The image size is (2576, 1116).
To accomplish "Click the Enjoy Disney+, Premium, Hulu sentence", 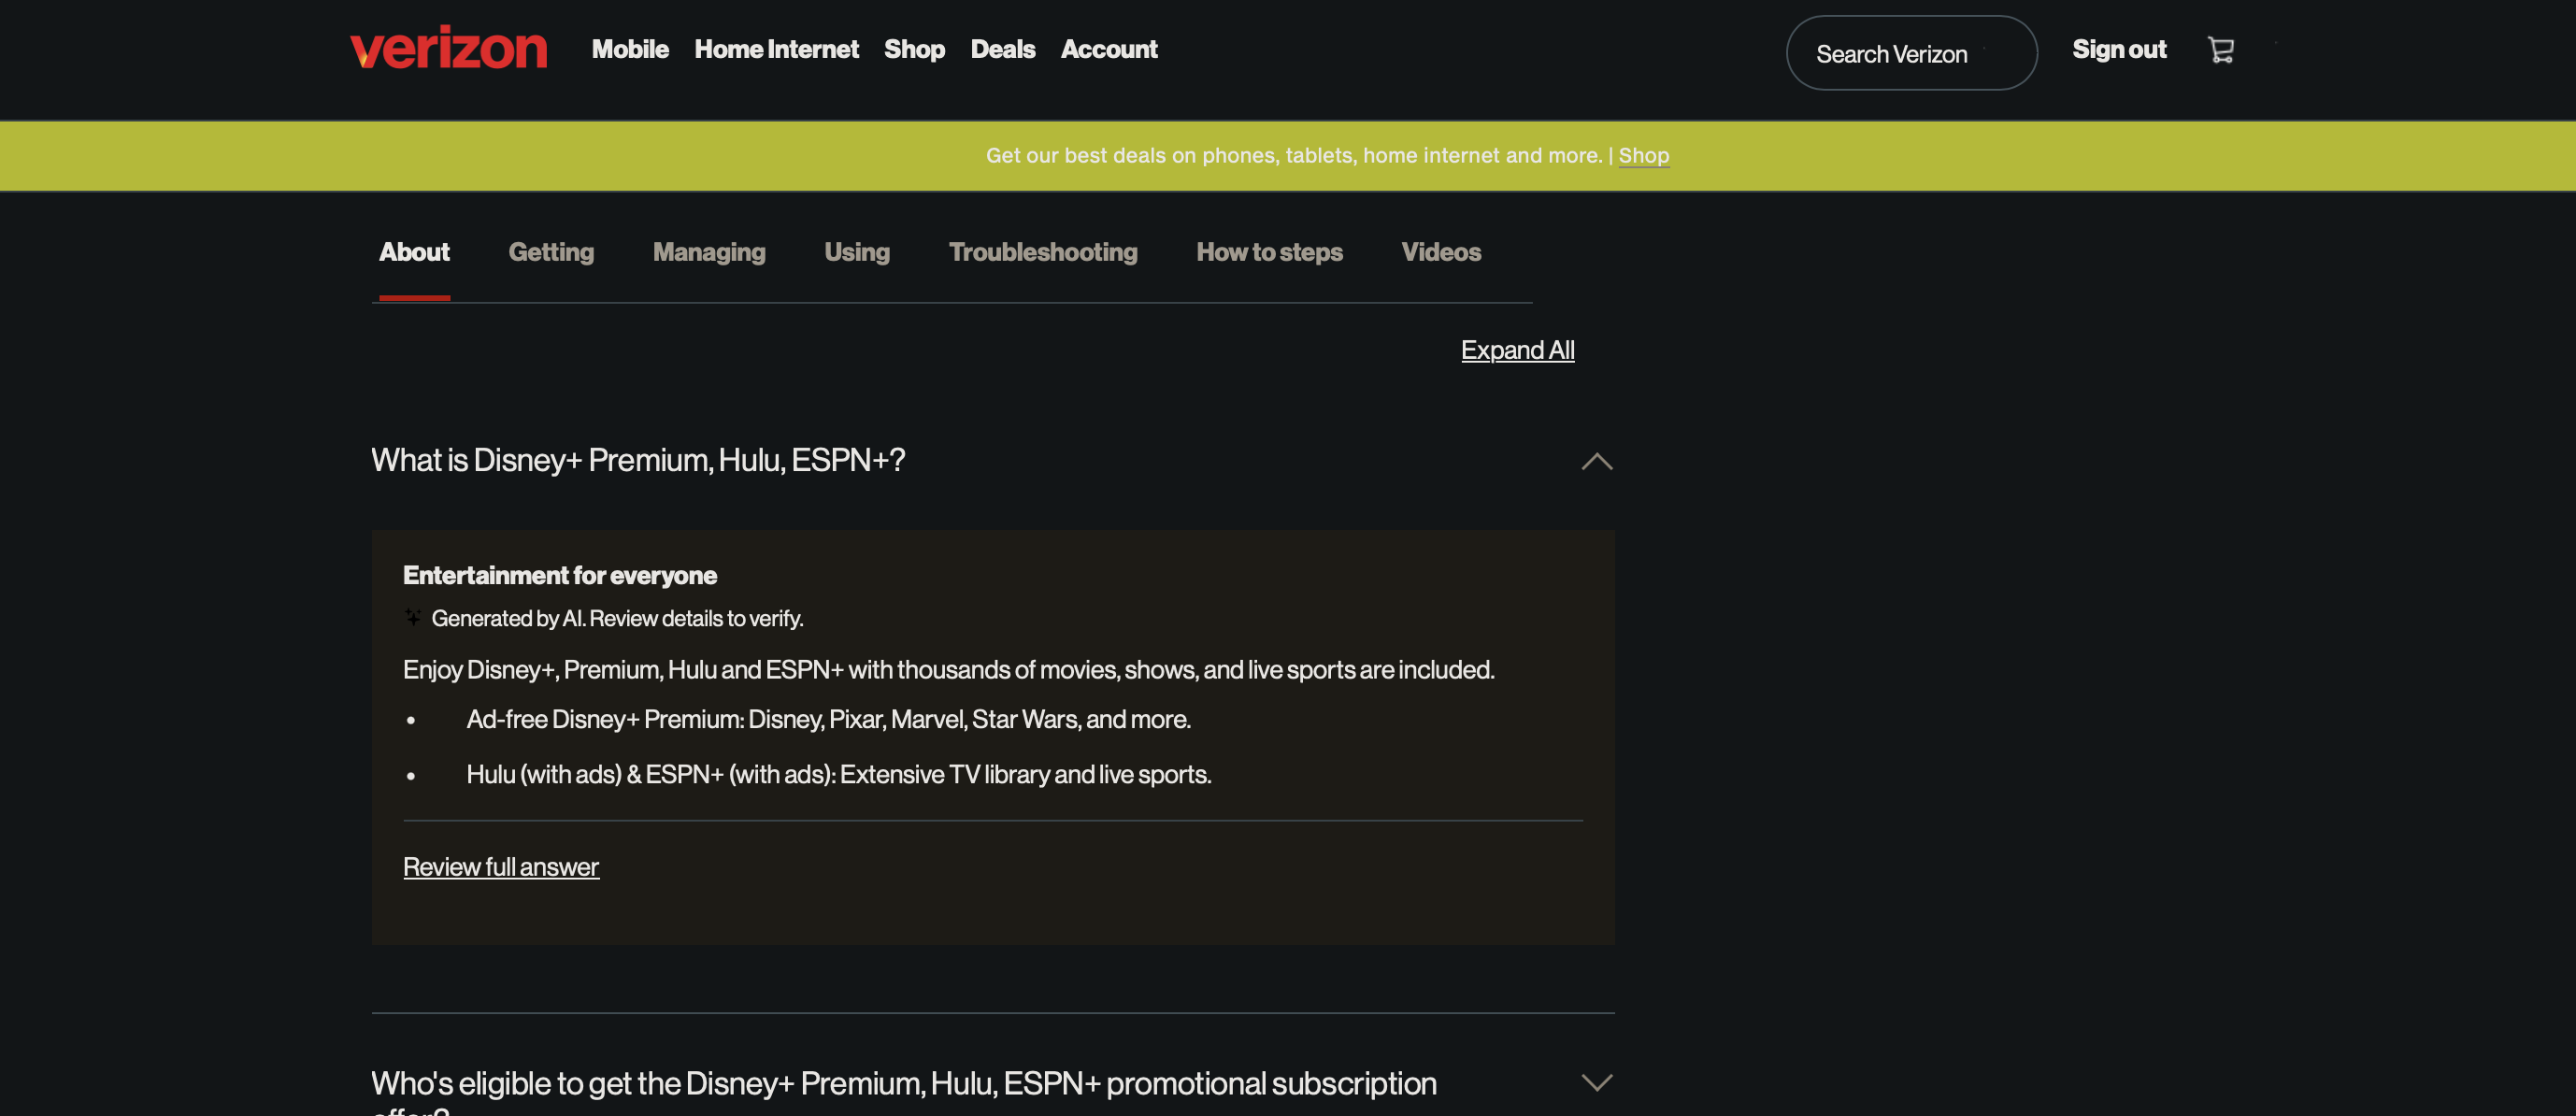I will [x=949, y=669].
